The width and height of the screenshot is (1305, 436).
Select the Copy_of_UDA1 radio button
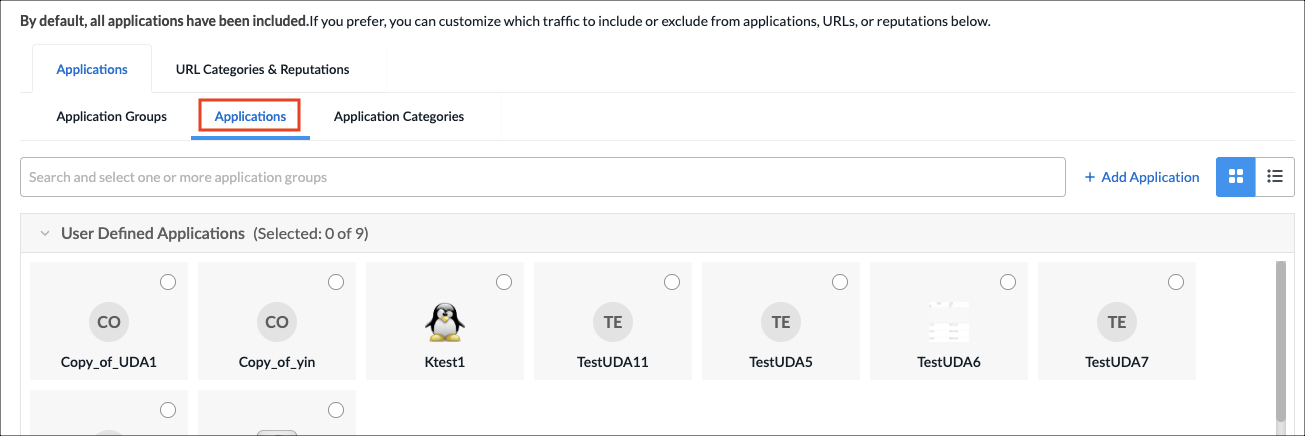[168, 282]
